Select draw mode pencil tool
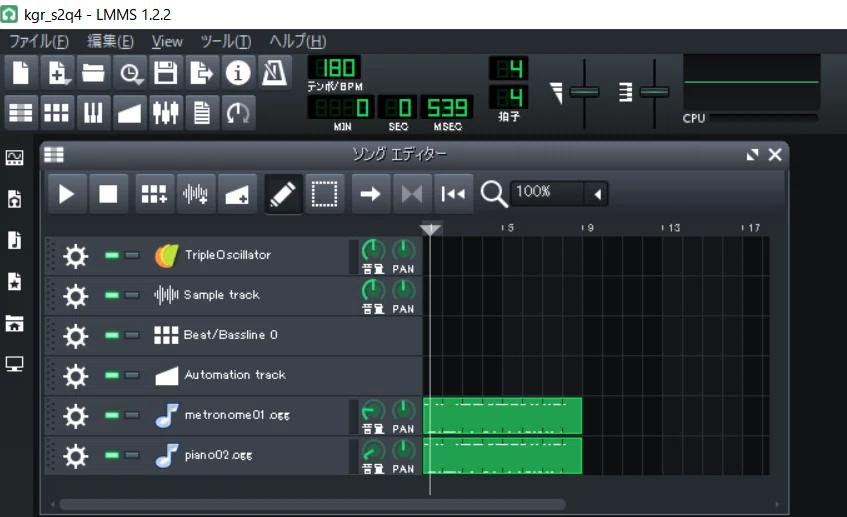 tap(283, 194)
